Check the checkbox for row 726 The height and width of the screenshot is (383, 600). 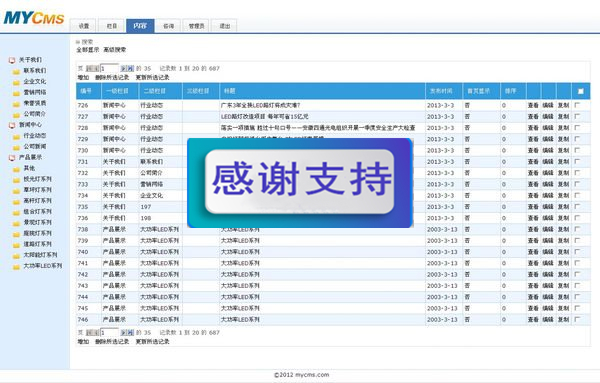[577, 105]
